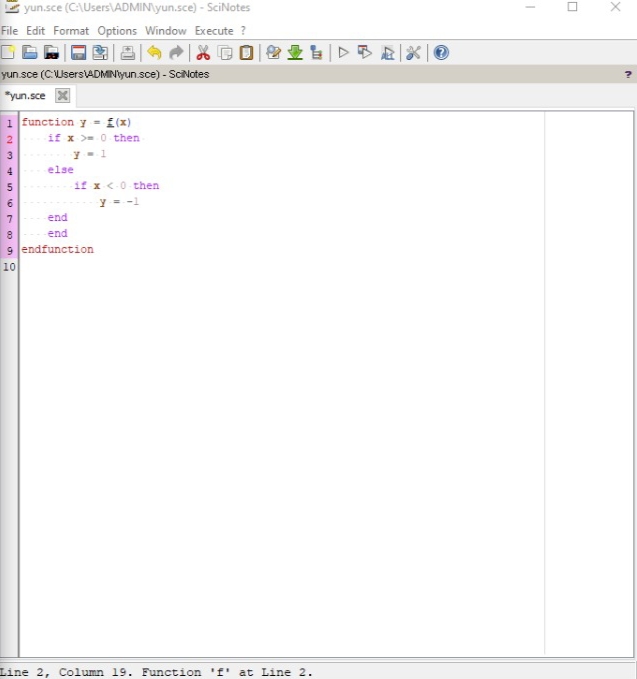The height and width of the screenshot is (679, 637).
Task: Maximize the SciNotes window
Action: coord(572,7)
